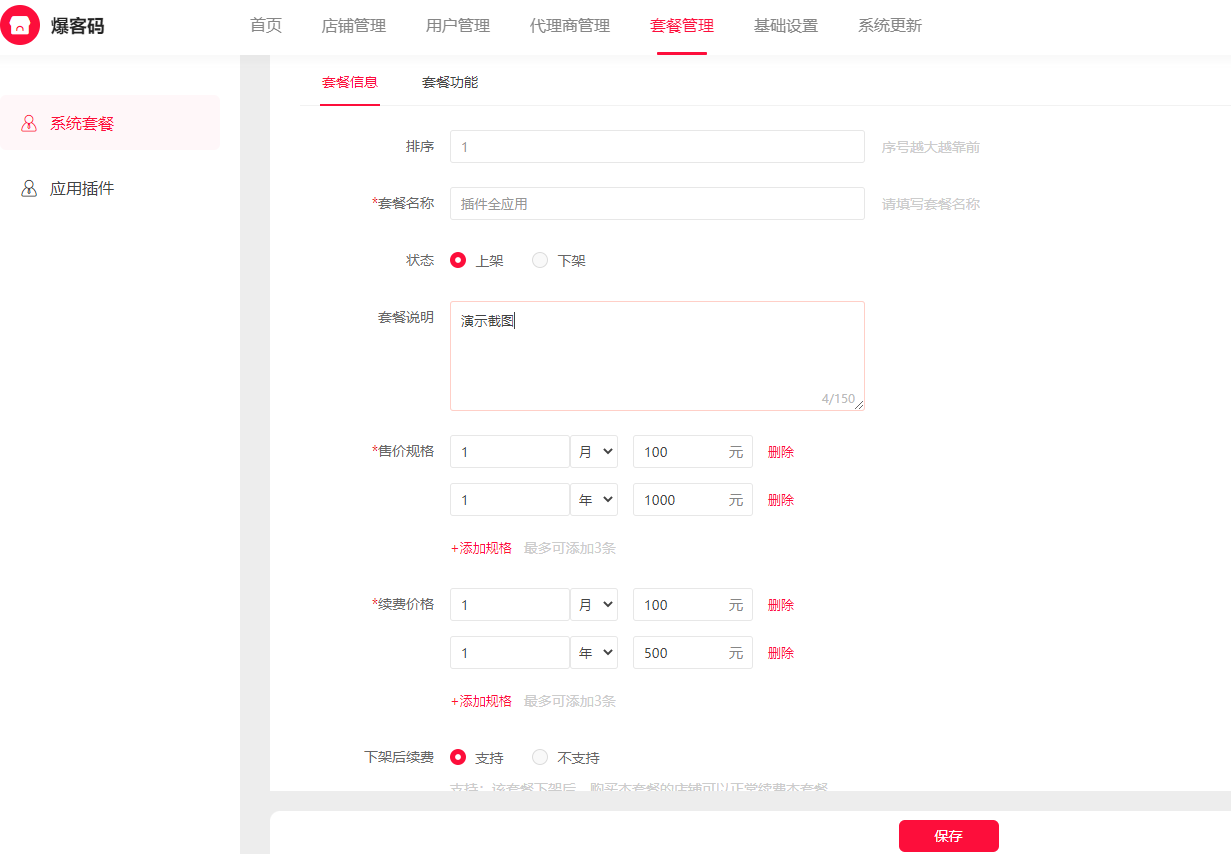Select the 下架 status radio button
The image size is (1231, 854).
pyautogui.click(x=540, y=260)
